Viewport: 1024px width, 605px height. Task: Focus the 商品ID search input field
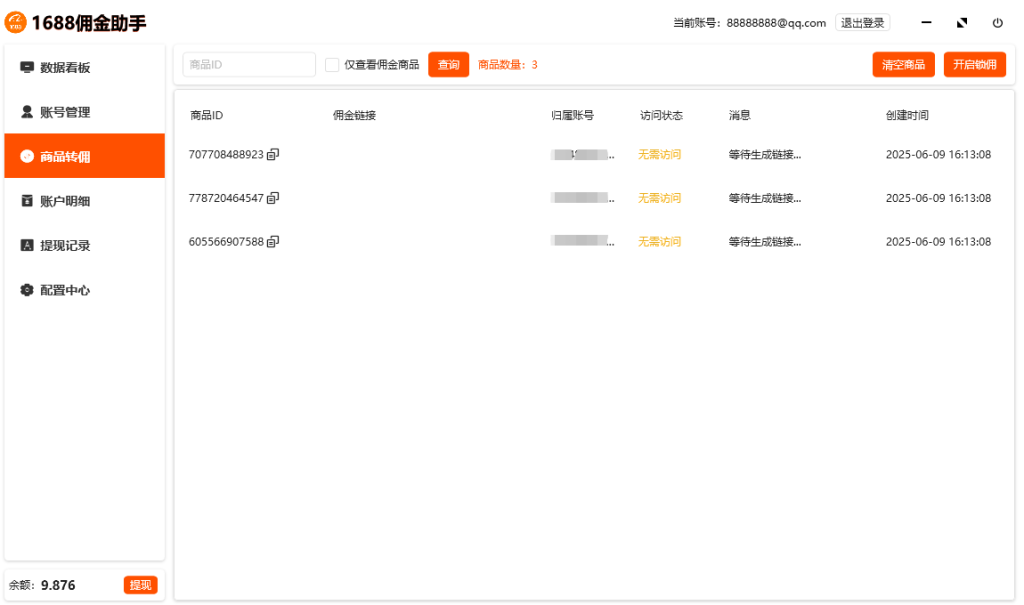(x=249, y=65)
